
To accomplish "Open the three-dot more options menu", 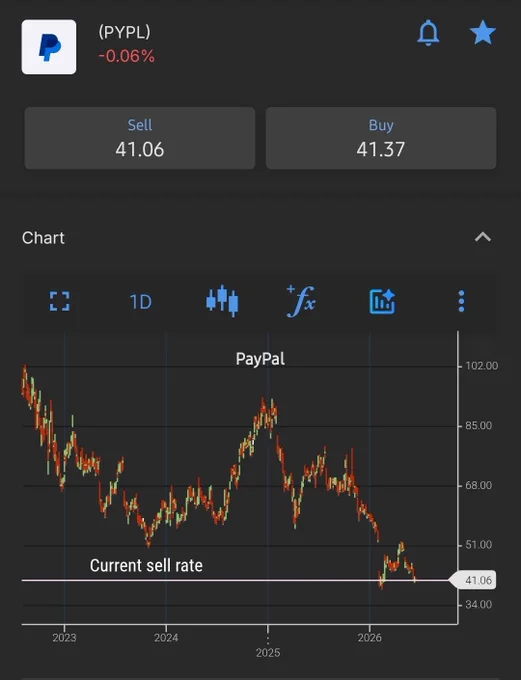I will click(x=461, y=301).
